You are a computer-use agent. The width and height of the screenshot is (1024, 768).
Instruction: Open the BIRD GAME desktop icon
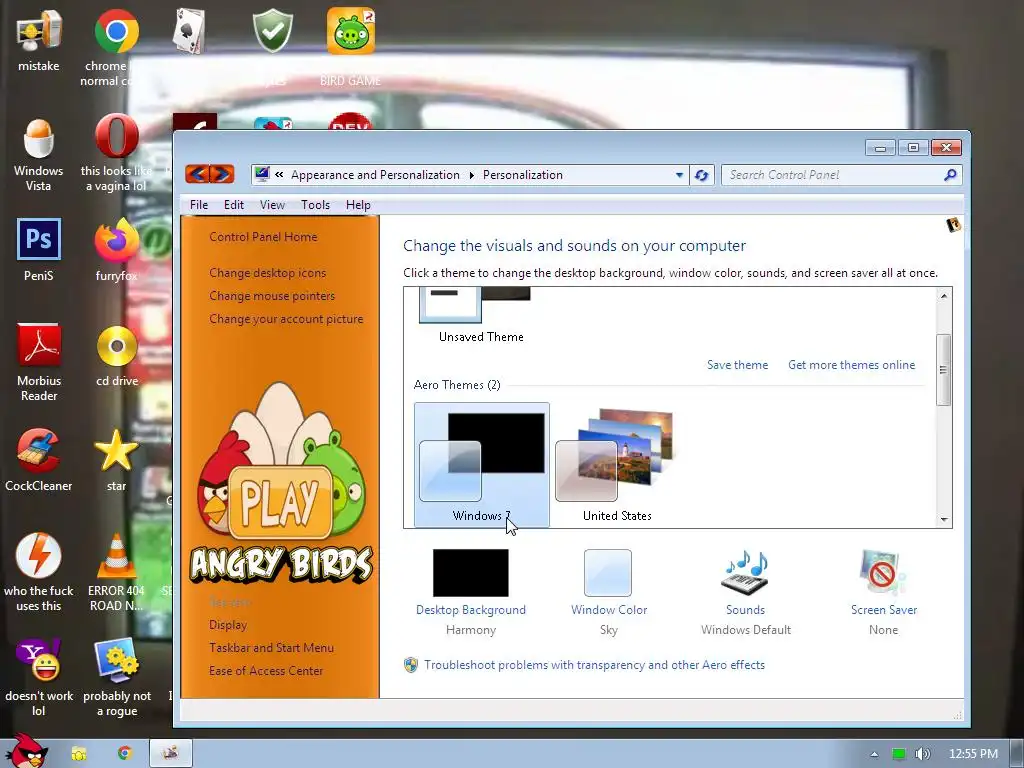351,31
